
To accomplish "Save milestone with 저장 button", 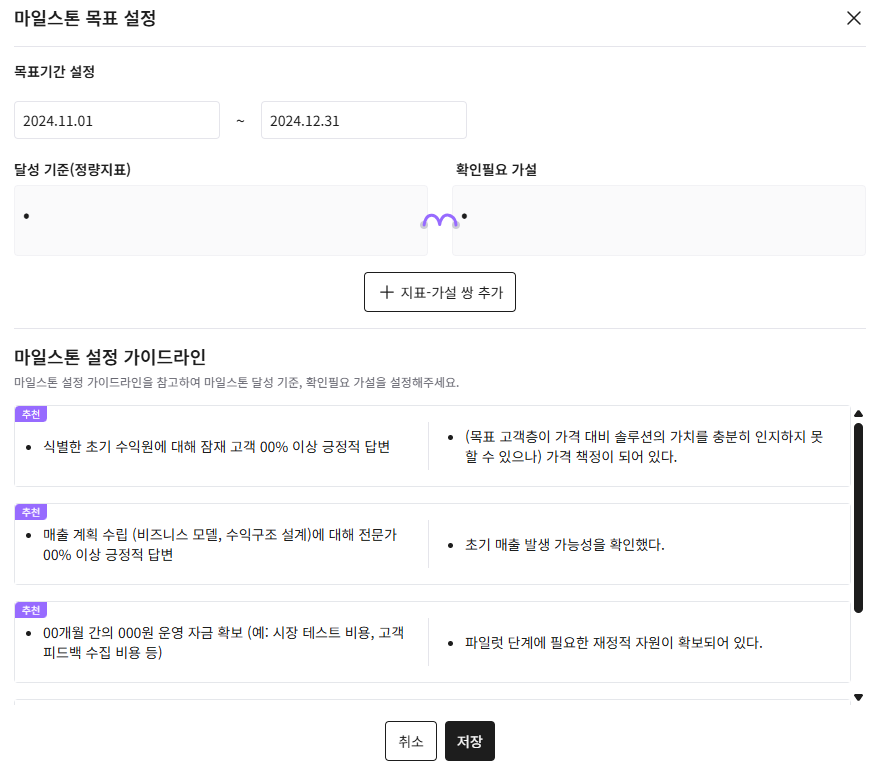I will (x=469, y=741).
